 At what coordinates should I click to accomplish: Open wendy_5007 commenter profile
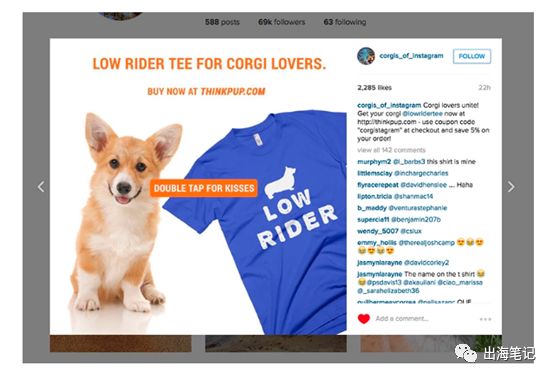tap(378, 231)
